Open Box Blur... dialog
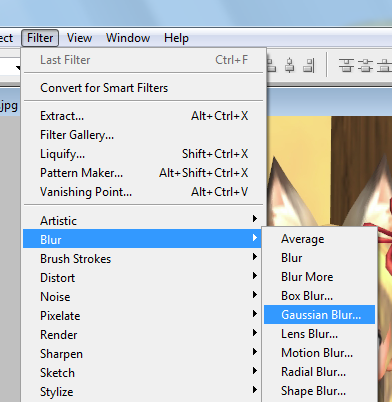The width and height of the screenshot is (392, 402). [x=320, y=296]
